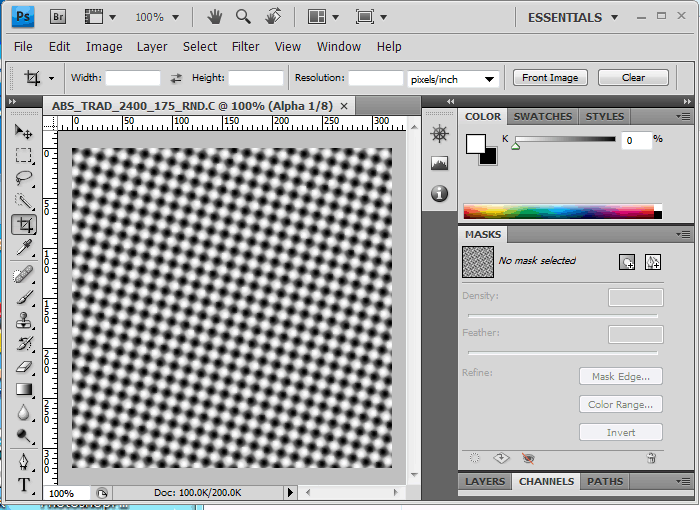Click the Clear button
The image size is (700, 510).
[633, 78]
